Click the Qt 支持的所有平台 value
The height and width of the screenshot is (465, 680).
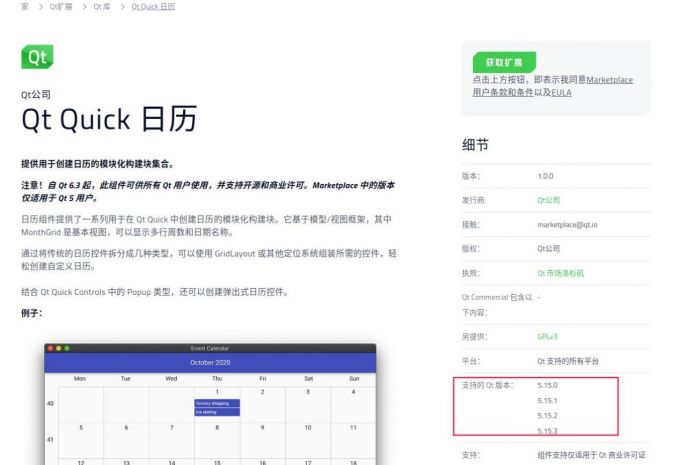click(568, 361)
